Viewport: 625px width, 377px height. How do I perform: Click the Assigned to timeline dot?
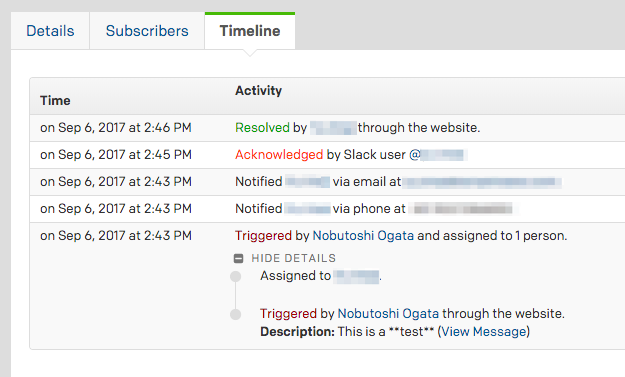[236, 276]
